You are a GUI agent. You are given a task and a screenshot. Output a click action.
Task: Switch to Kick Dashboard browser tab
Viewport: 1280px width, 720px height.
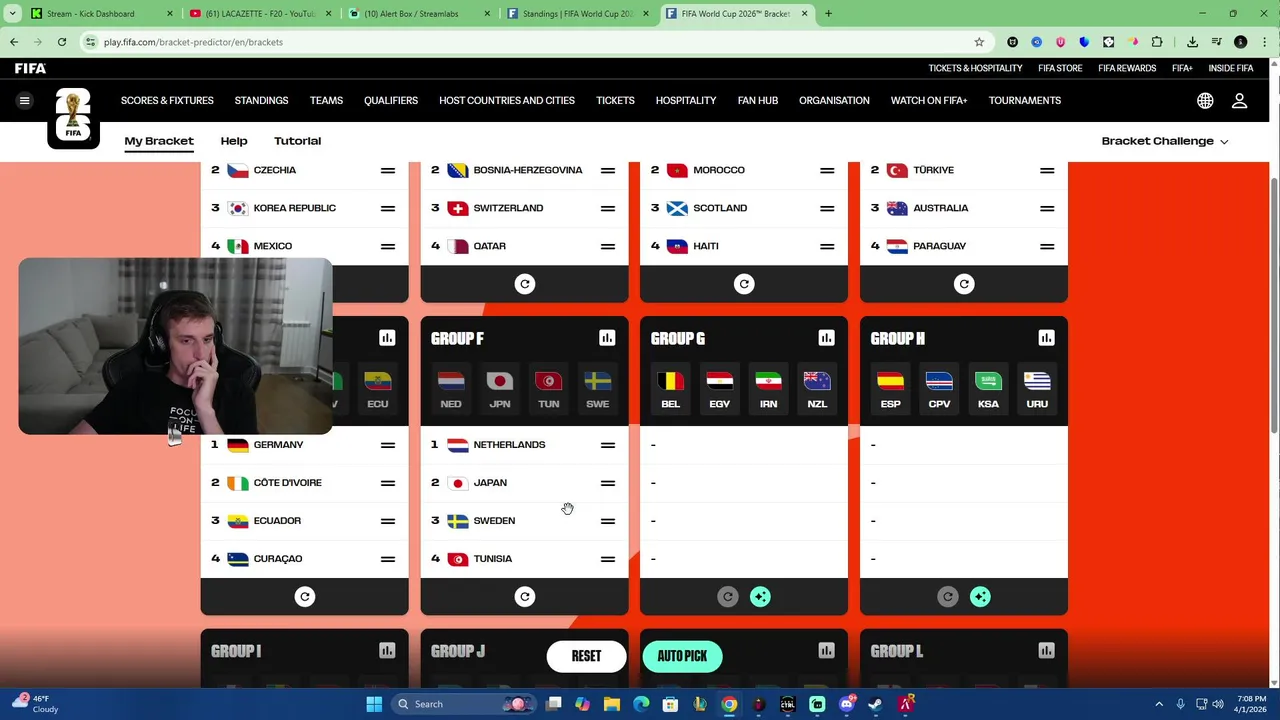click(x=101, y=14)
